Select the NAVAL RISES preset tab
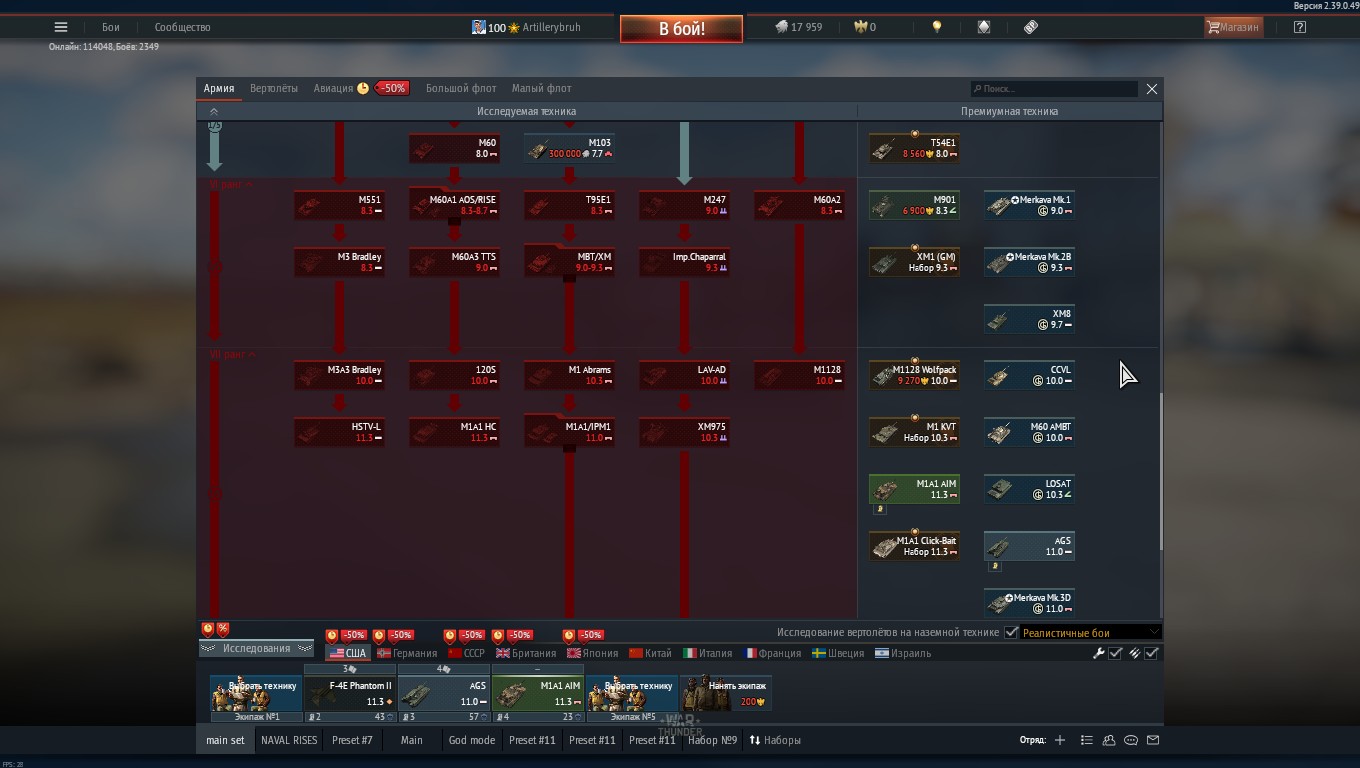 pos(289,740)
